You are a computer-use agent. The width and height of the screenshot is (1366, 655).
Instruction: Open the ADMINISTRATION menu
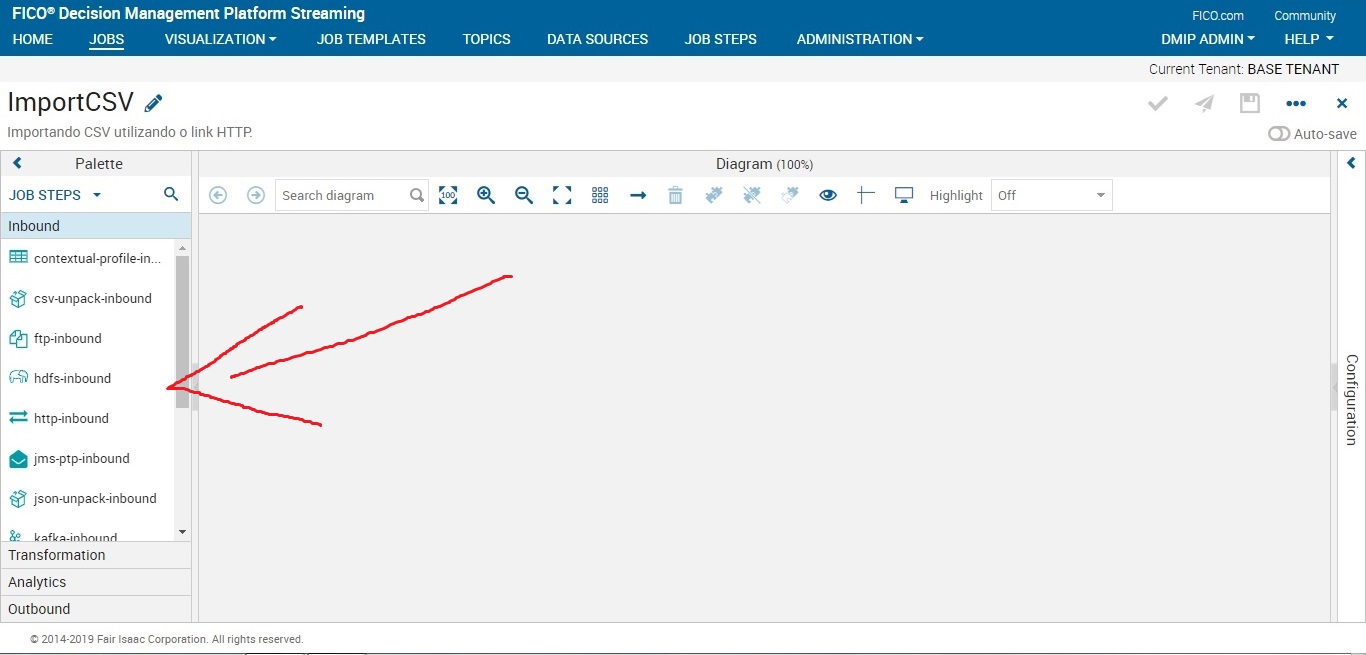click(x=858, y=39)
